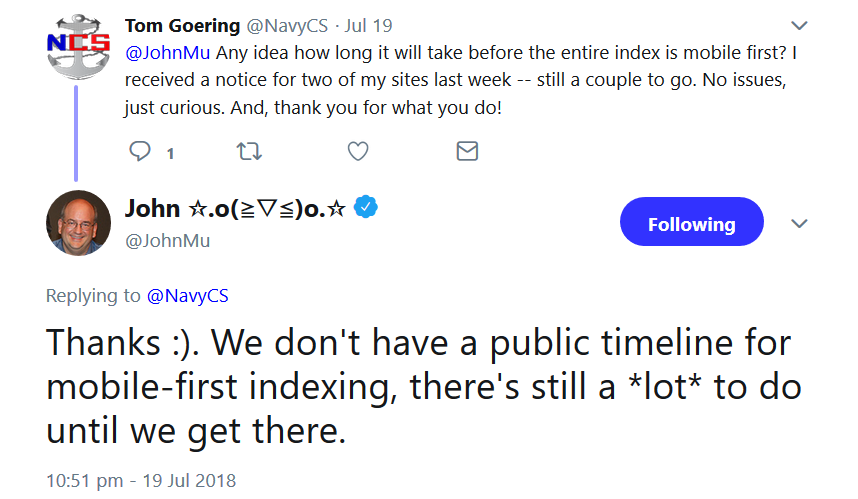Click the @JohnMu mention in tweet text
The width and height of the screenshot is (858, 499).
168,52
